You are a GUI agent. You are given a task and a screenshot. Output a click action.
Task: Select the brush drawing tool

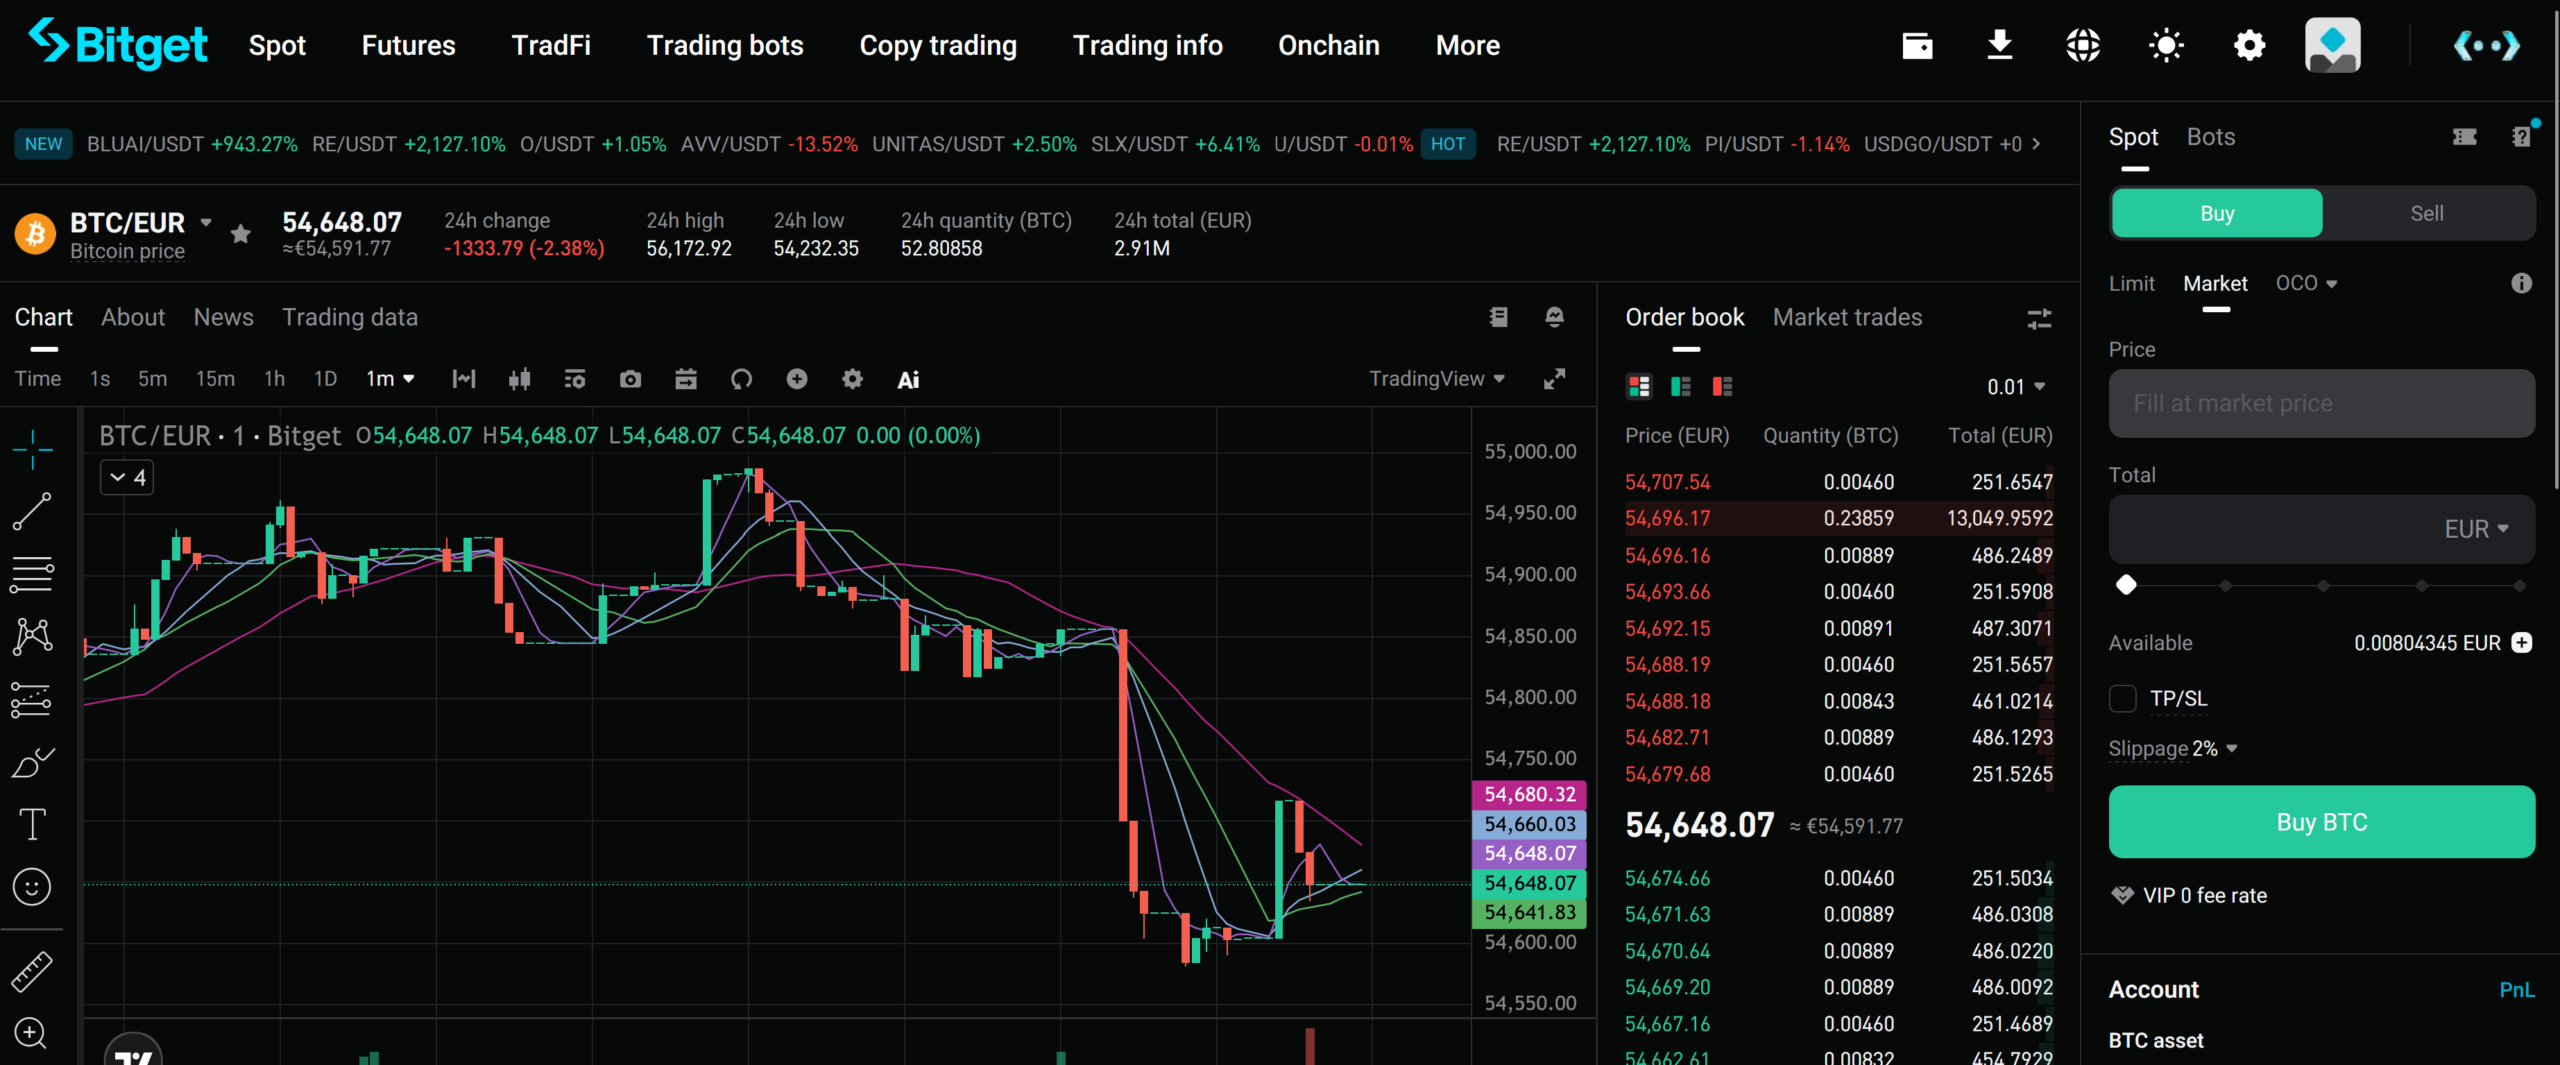pos(32,762)
